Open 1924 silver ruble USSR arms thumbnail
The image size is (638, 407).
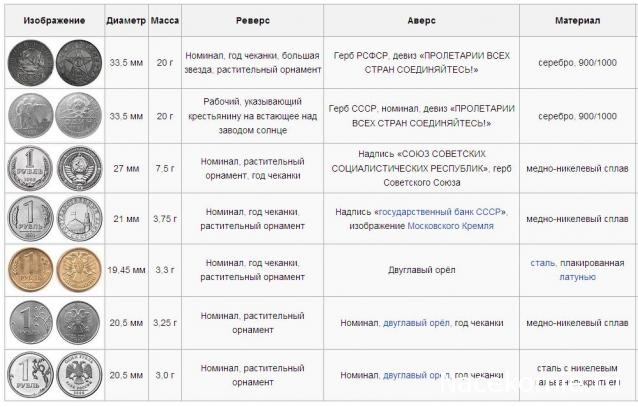[78, 116]
